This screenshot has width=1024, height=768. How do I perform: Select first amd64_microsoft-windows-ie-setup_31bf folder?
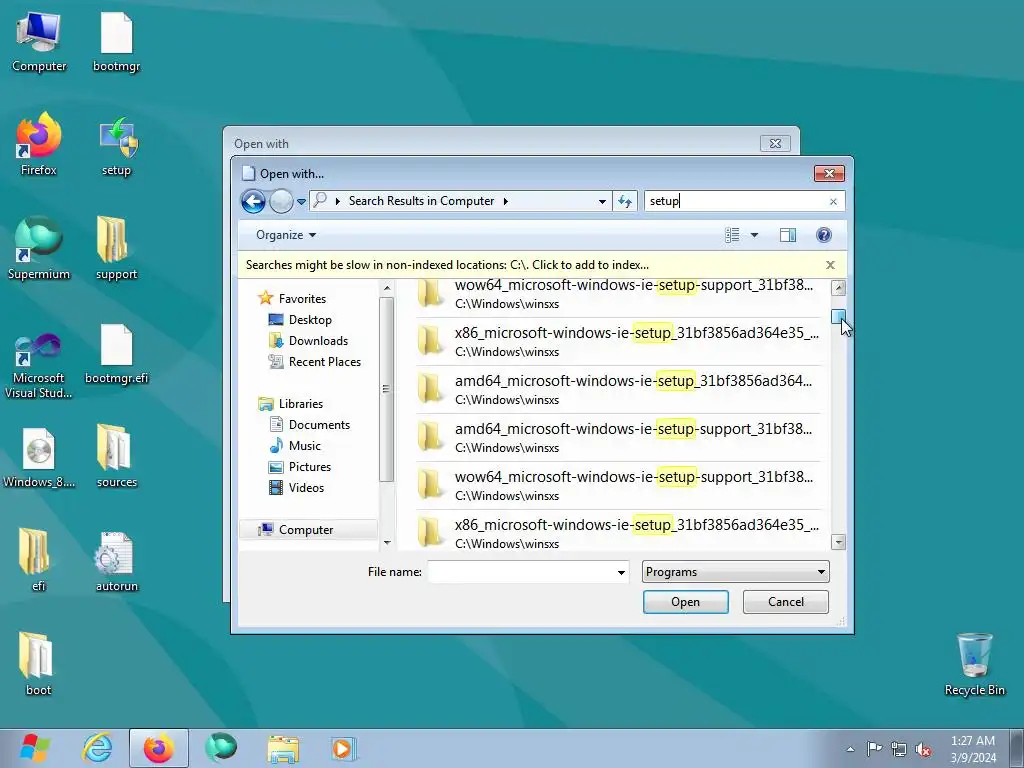click(618, 389)
